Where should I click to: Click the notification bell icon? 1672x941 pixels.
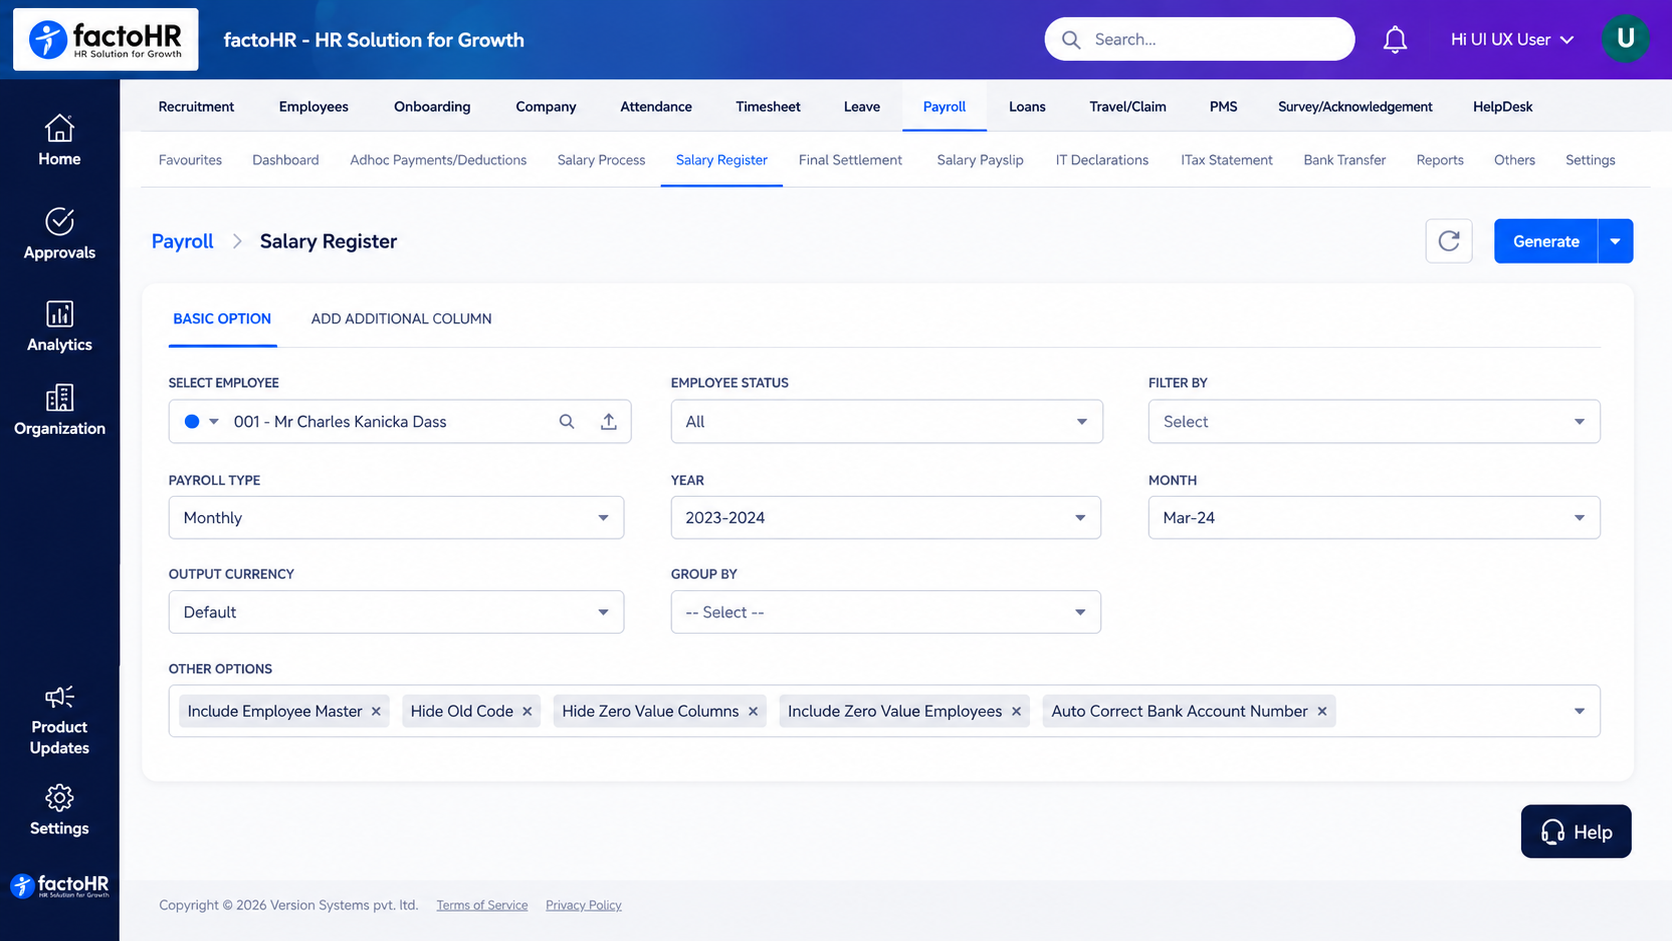click(1395, 40)
